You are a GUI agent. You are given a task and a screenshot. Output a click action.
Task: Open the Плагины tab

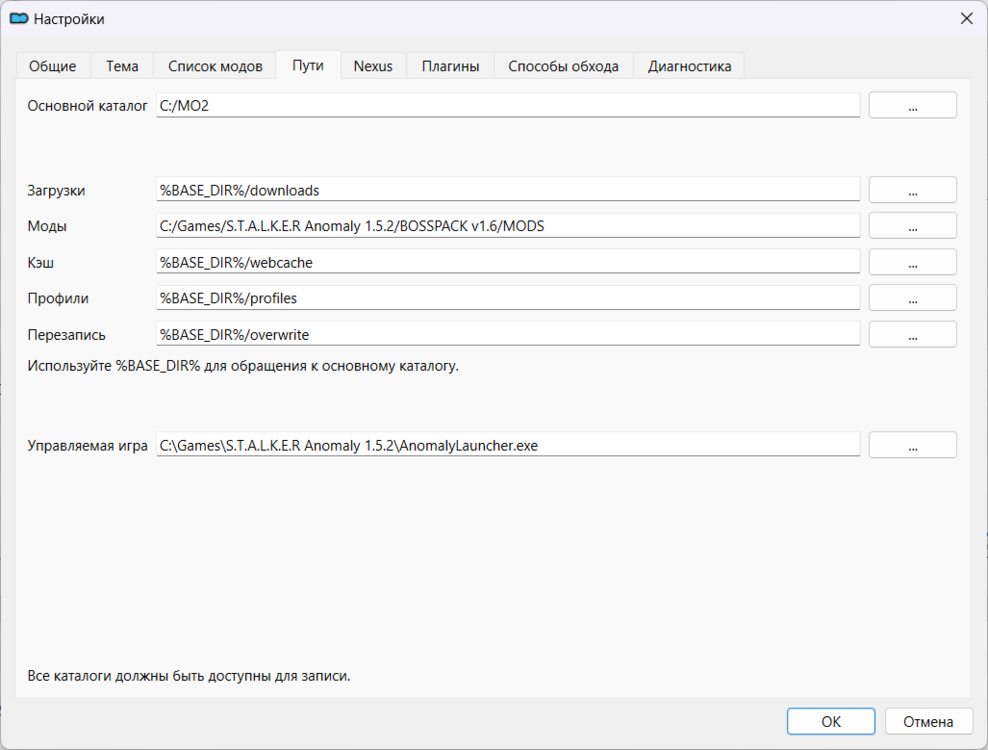450,66
